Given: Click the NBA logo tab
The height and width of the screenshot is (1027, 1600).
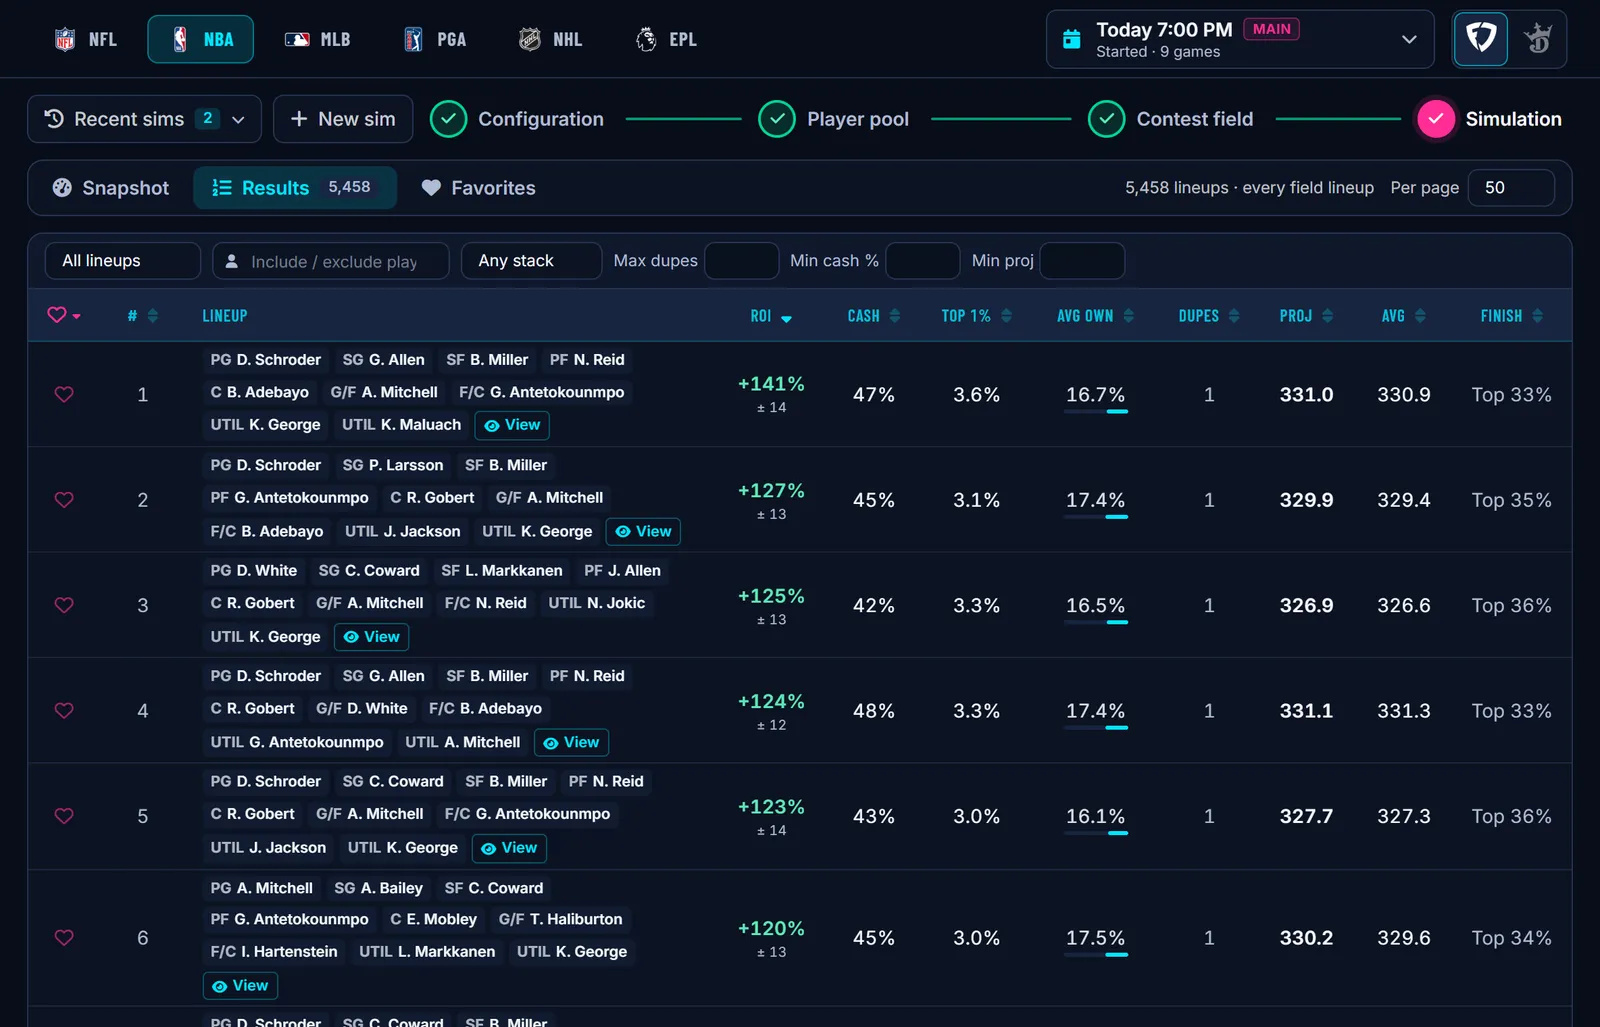Looking at the screenshot, I should (x=200, y=40).
